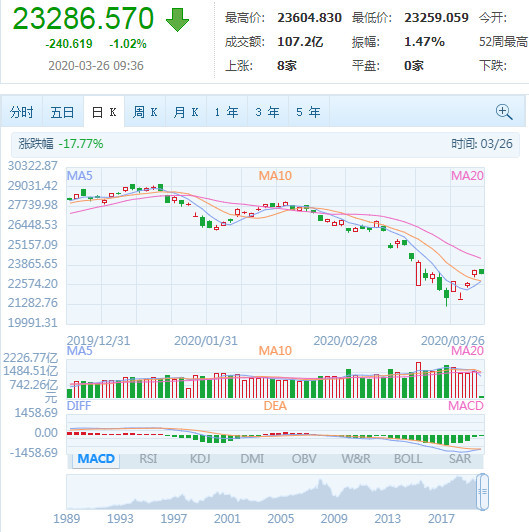
Task: Switch the indicator to SAR
Action: [460, 459]
